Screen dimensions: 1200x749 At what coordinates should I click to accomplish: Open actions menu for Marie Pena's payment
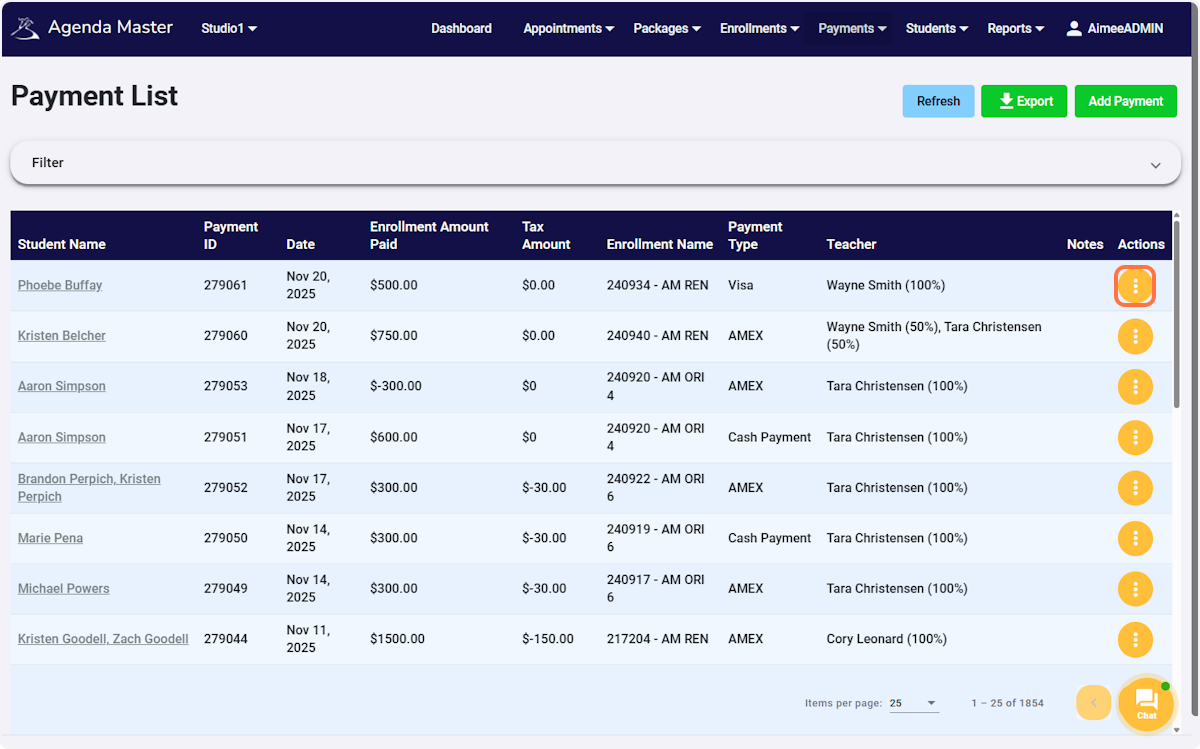coord(1135,538)
